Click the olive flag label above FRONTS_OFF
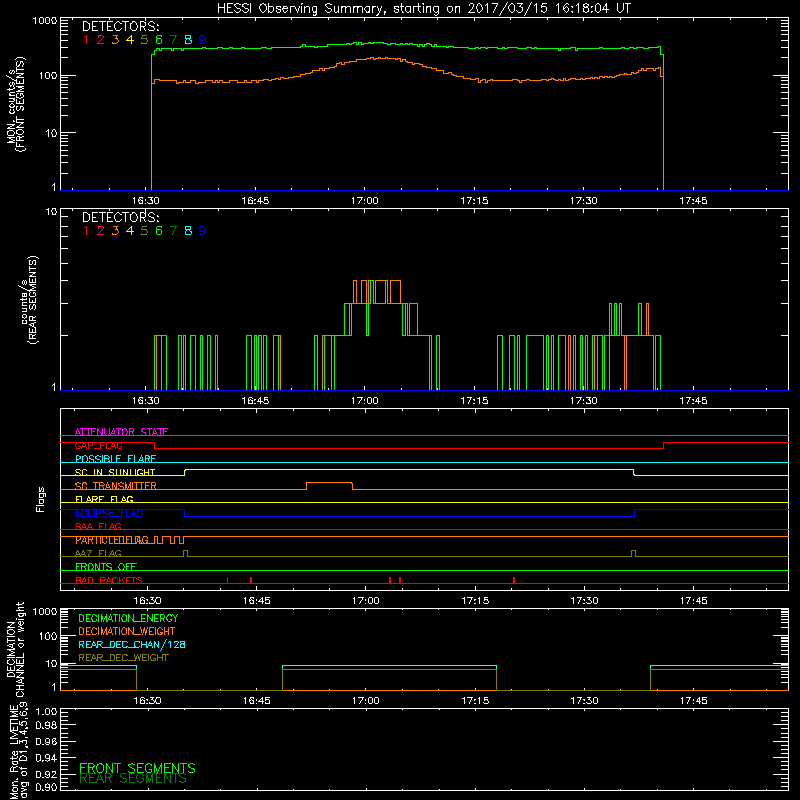Image resolution: width=800 pixels, height=800 pixels. 98,553
